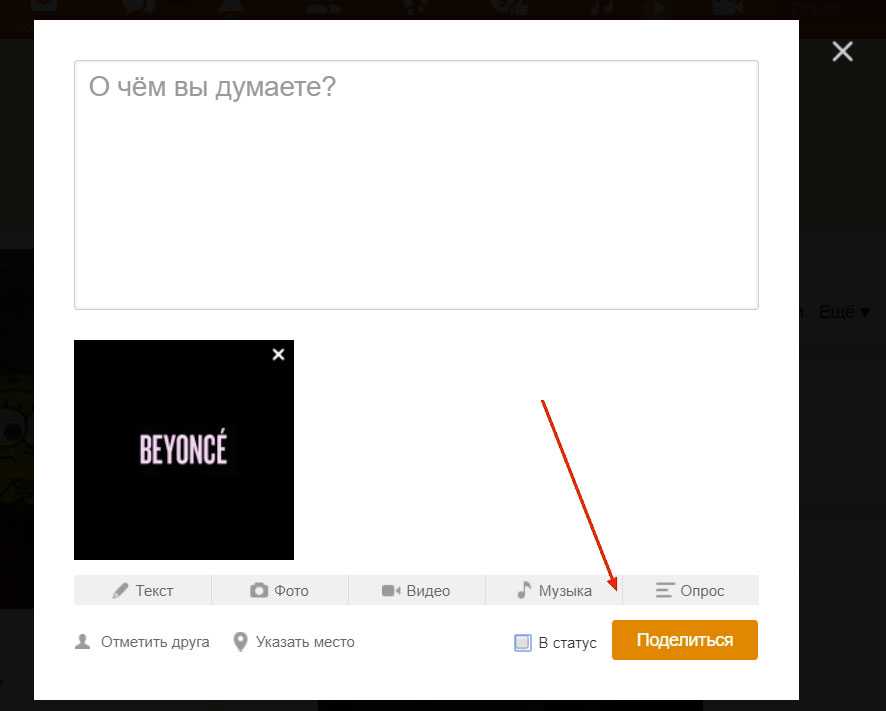Expand the Ещё dropdown behind the dialog
This screenshot has width=886, height=711.
845,312
